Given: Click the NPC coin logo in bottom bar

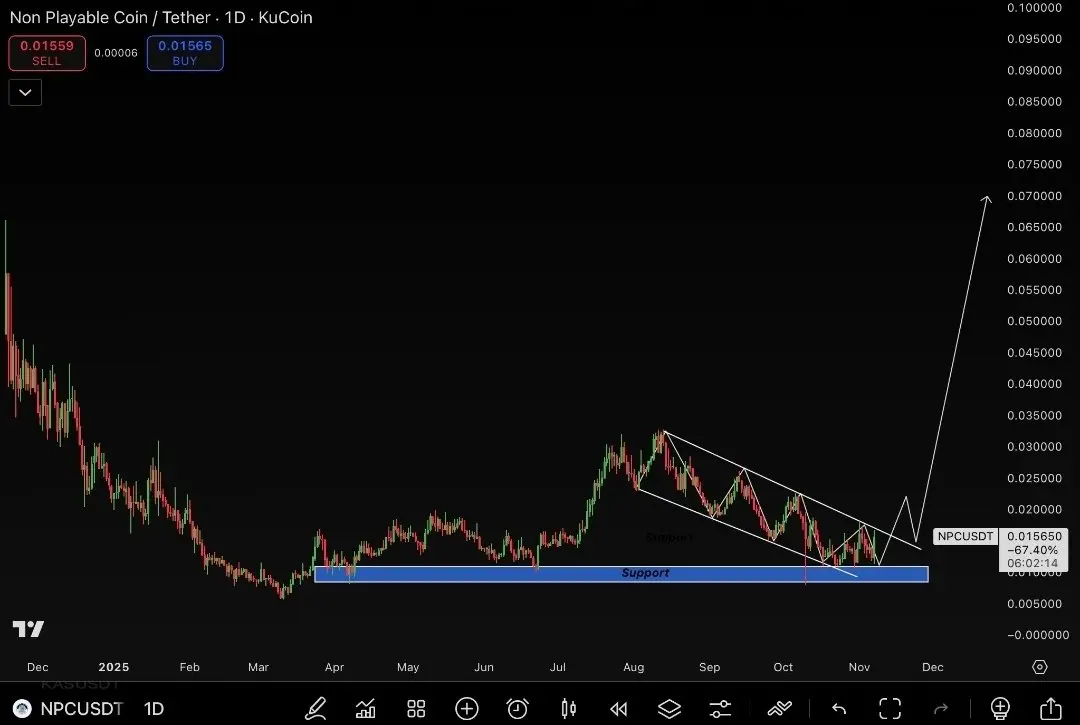Looking at the screenshot, I should point(22,708).
